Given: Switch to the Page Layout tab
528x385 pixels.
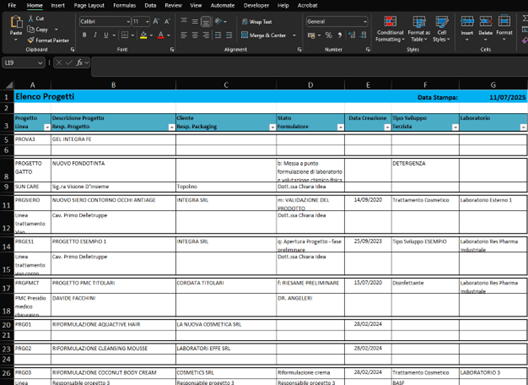Looking at the screenshot, I should tap(89, 5).
